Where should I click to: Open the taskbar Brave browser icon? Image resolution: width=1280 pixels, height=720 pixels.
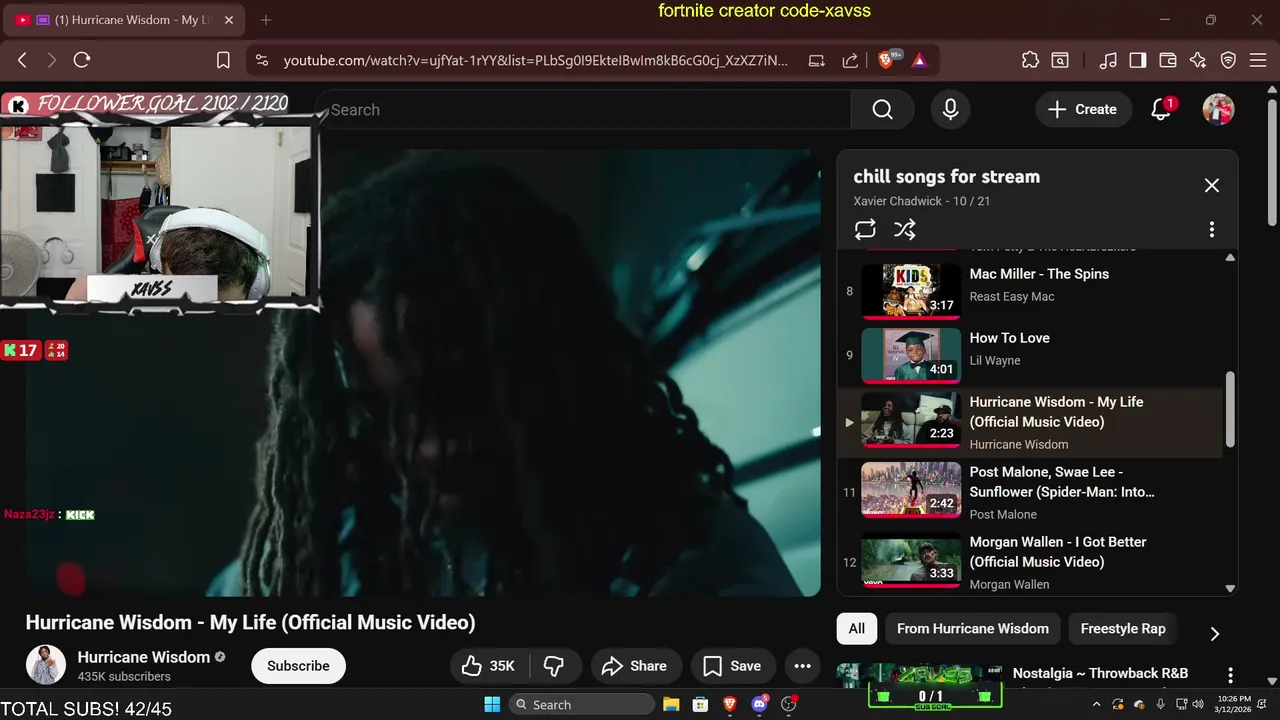730,705
